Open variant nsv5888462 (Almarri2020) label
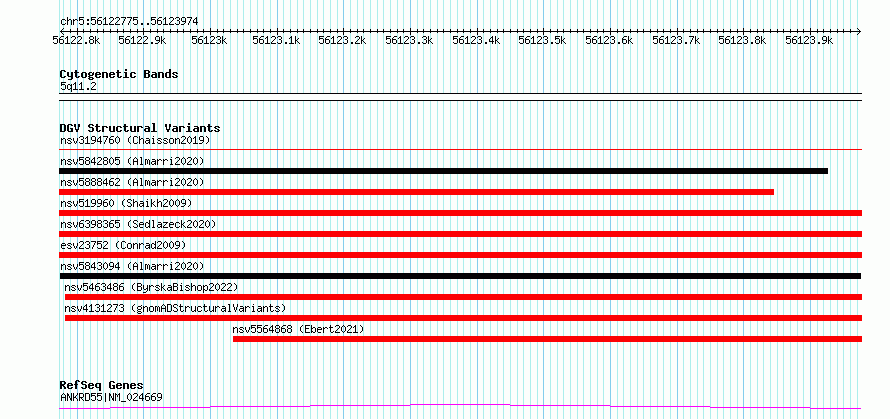The width and height of the screenshot is (890, 419). (132, 182)
